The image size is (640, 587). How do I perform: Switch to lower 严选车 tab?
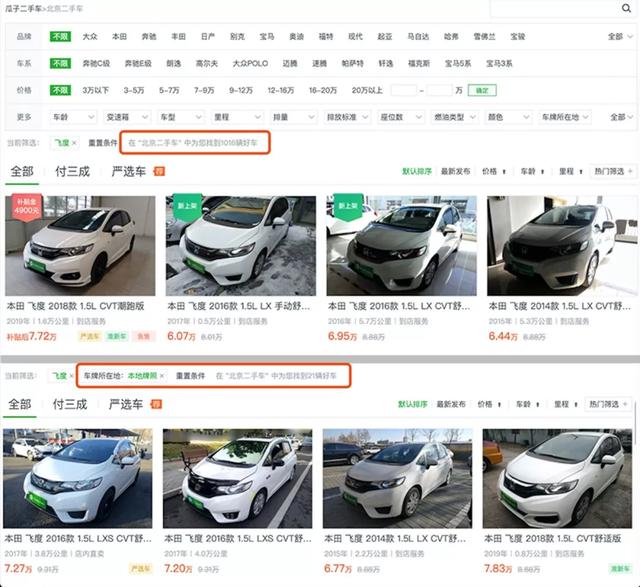tap(126, 404)
